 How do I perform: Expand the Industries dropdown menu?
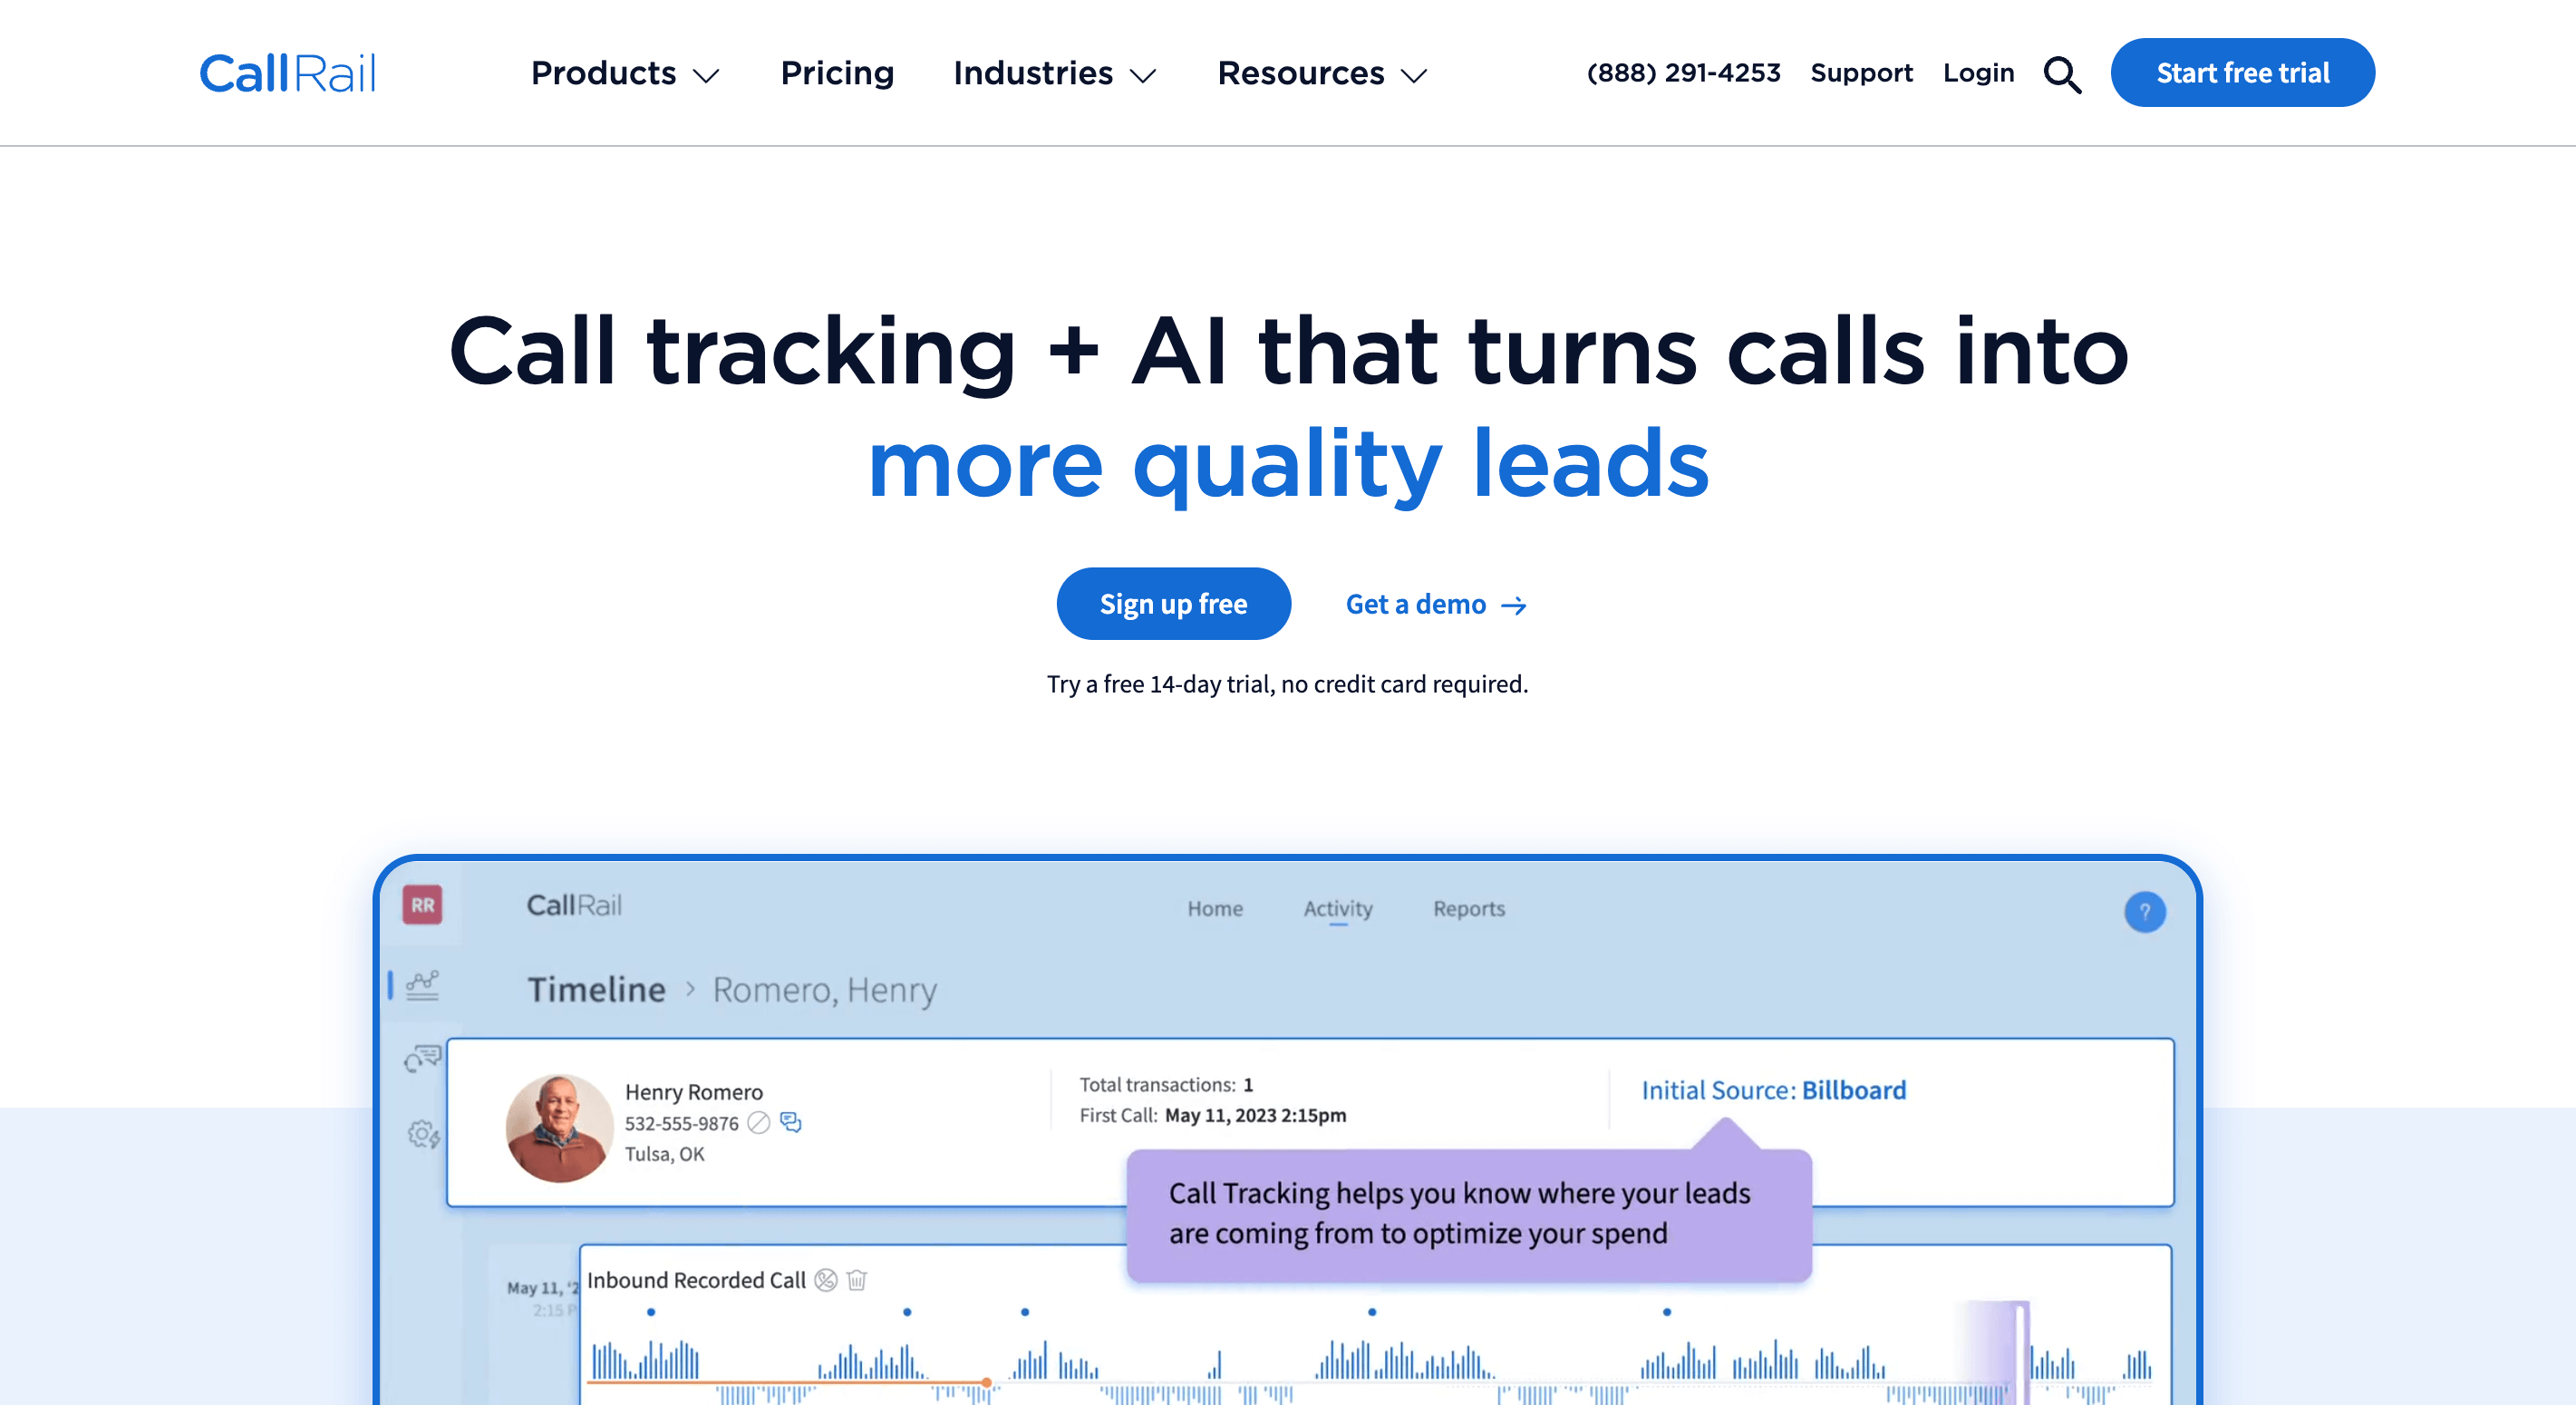(x=1055, y=73)
